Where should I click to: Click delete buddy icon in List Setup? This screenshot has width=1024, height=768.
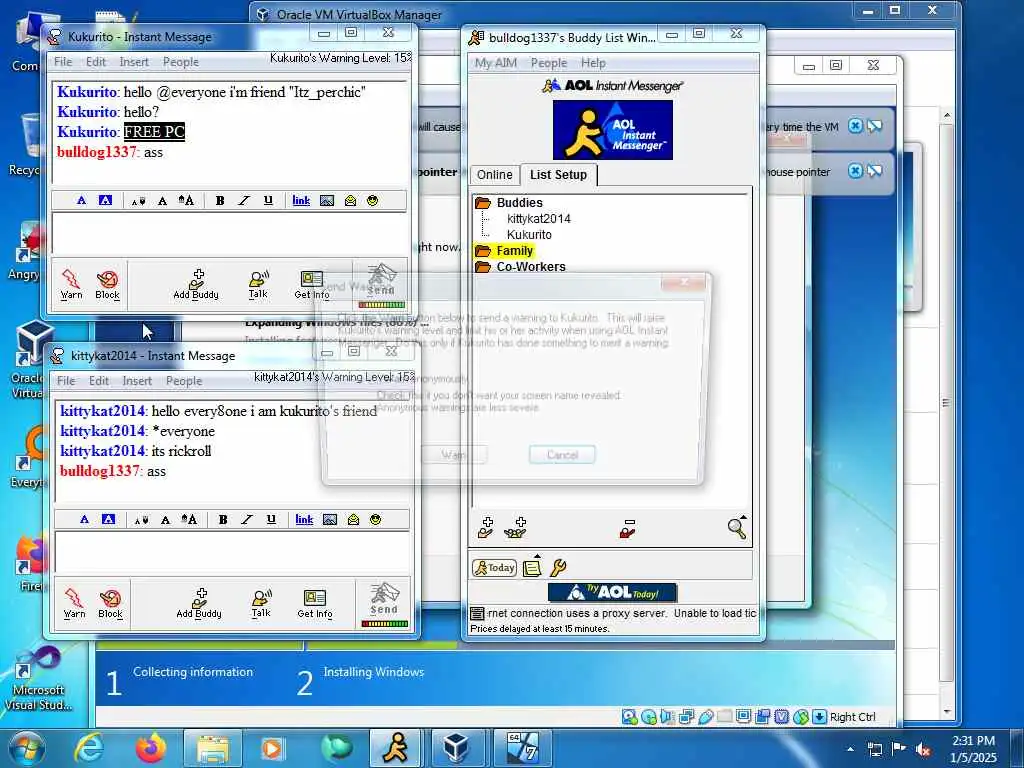628,529
